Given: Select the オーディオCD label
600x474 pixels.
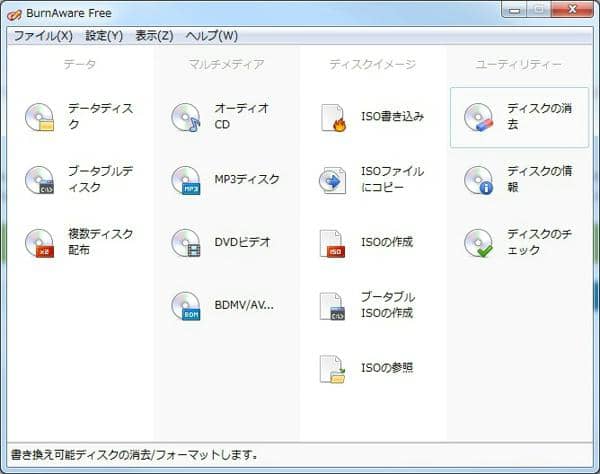Looking at the screenshot, I should coord(241,116).
